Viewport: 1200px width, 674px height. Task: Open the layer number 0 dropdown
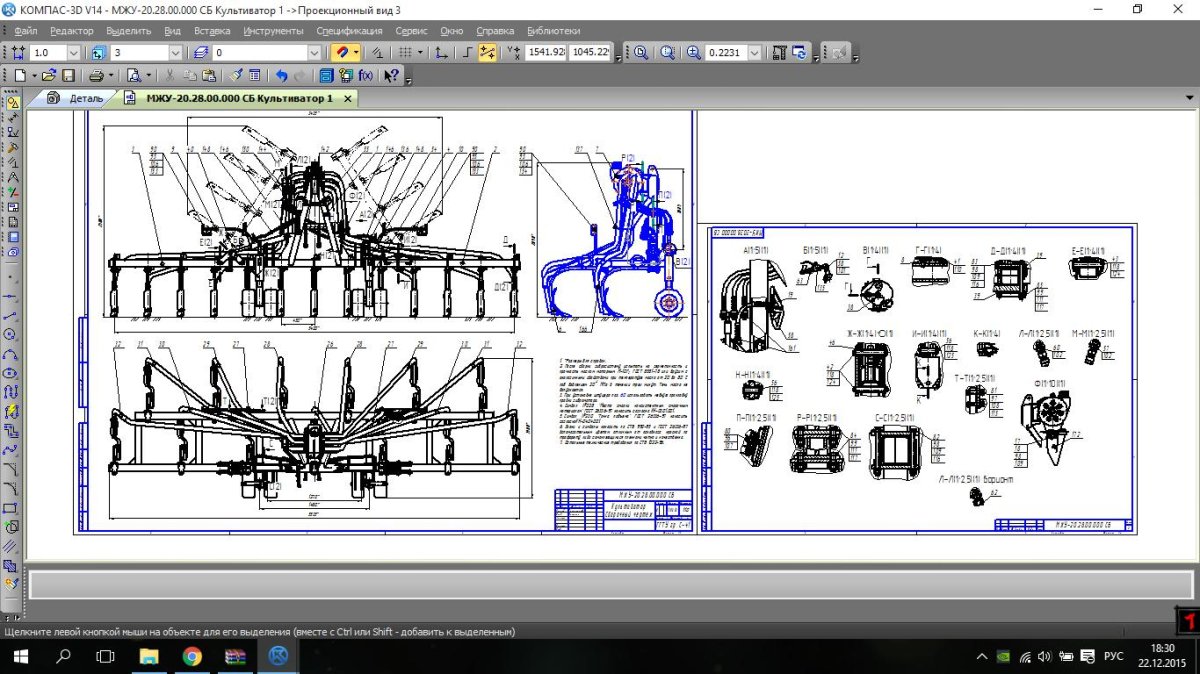(x=314, y=52)
